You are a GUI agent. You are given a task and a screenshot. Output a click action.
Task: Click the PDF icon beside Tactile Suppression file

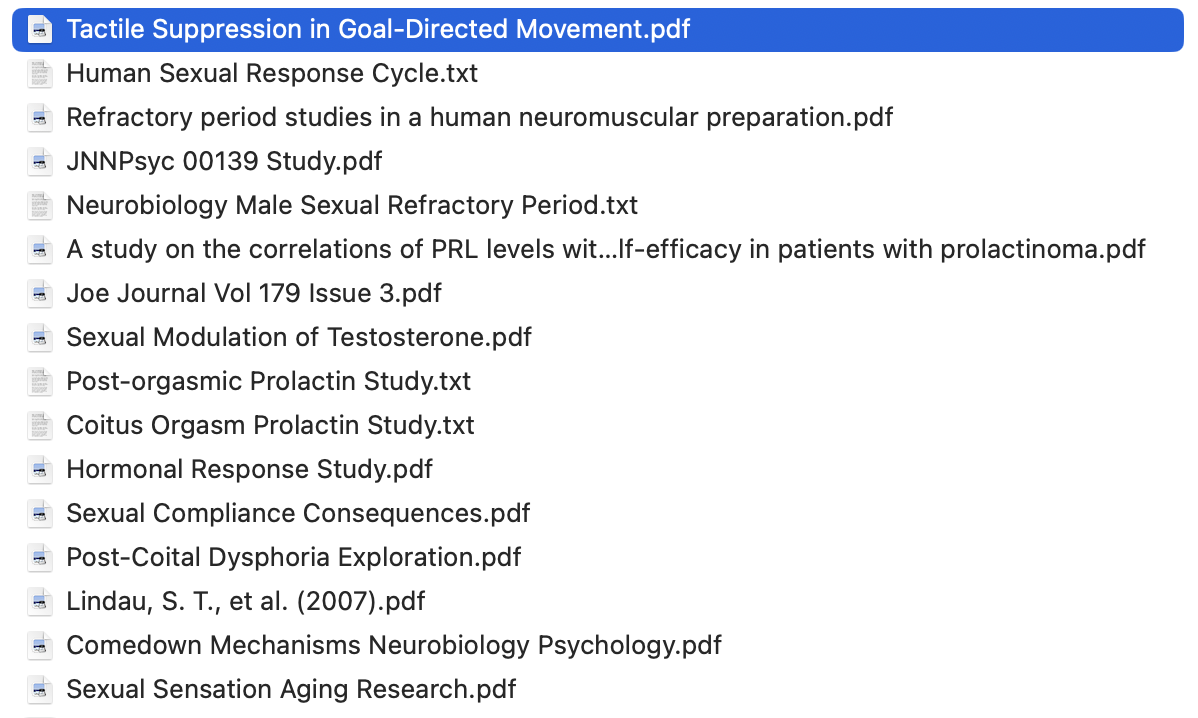[41, 29]
